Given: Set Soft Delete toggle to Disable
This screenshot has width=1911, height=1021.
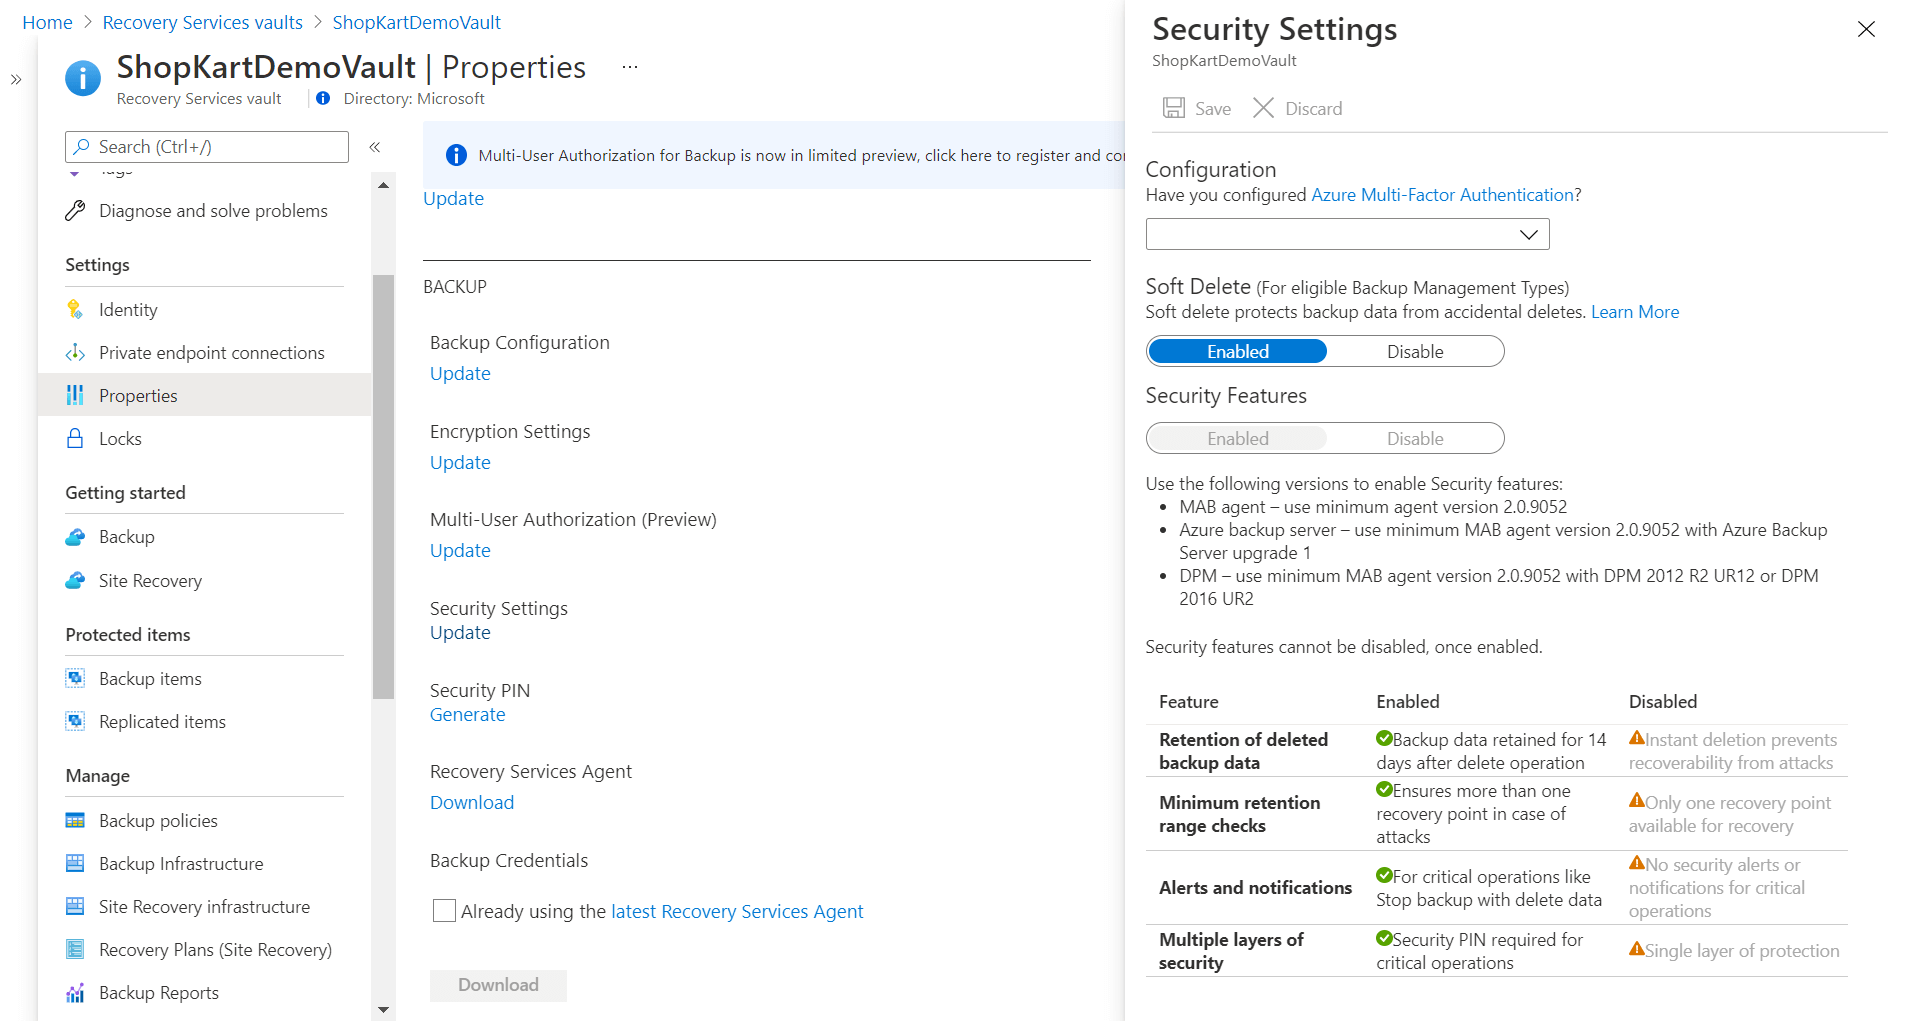Looking at the screenshot, I should point(1414,352).
